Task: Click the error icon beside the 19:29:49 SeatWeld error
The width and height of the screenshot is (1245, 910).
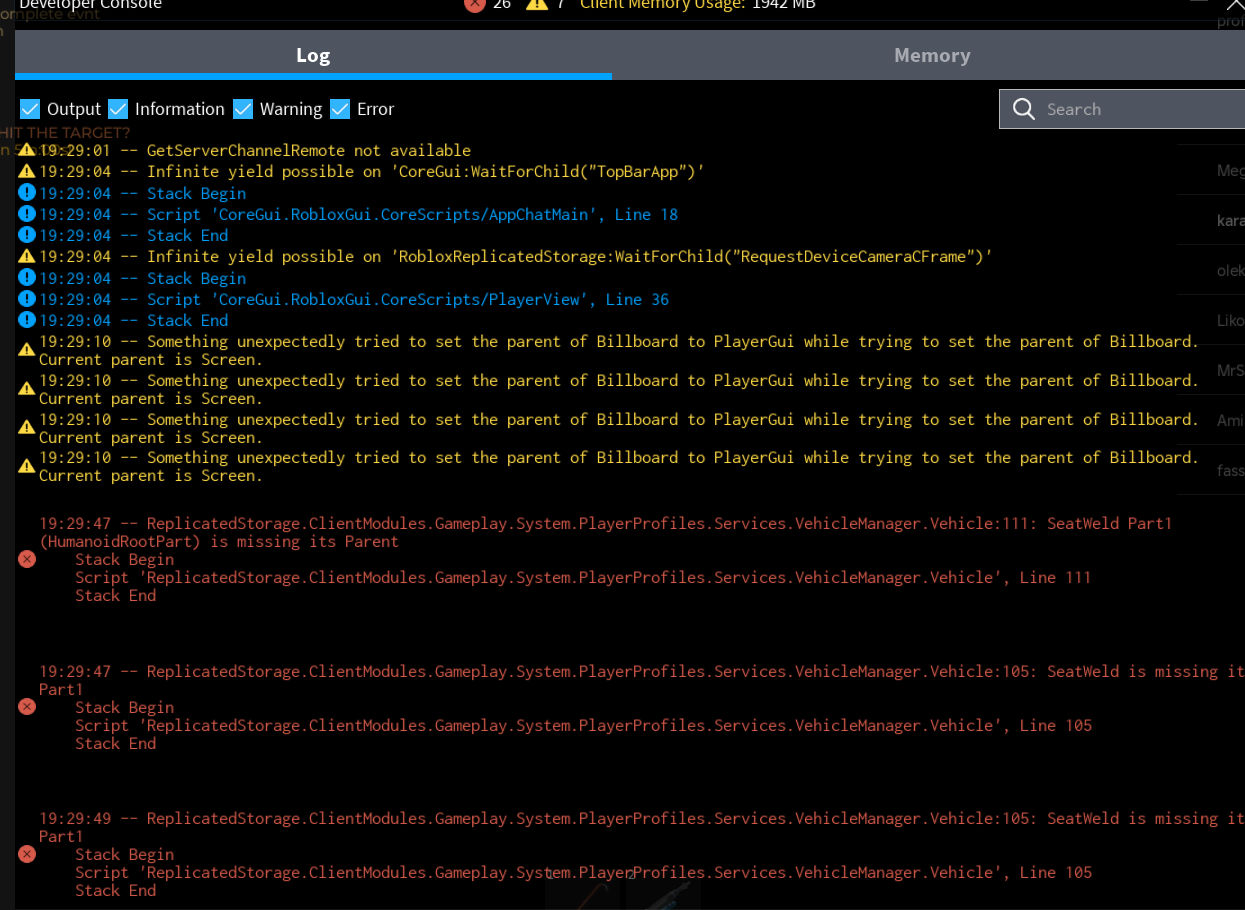Action: pyautogui.click(x=27, y=854)
